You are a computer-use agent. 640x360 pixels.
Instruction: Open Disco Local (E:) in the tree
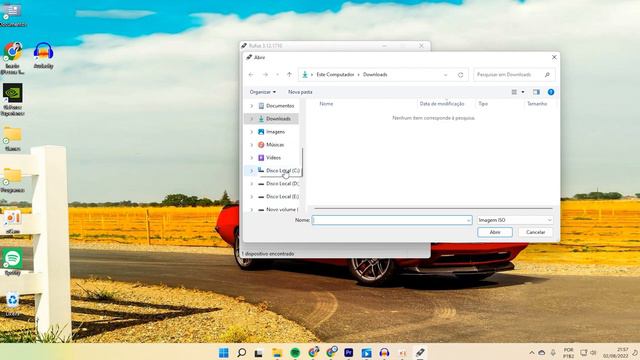point(282,197)
